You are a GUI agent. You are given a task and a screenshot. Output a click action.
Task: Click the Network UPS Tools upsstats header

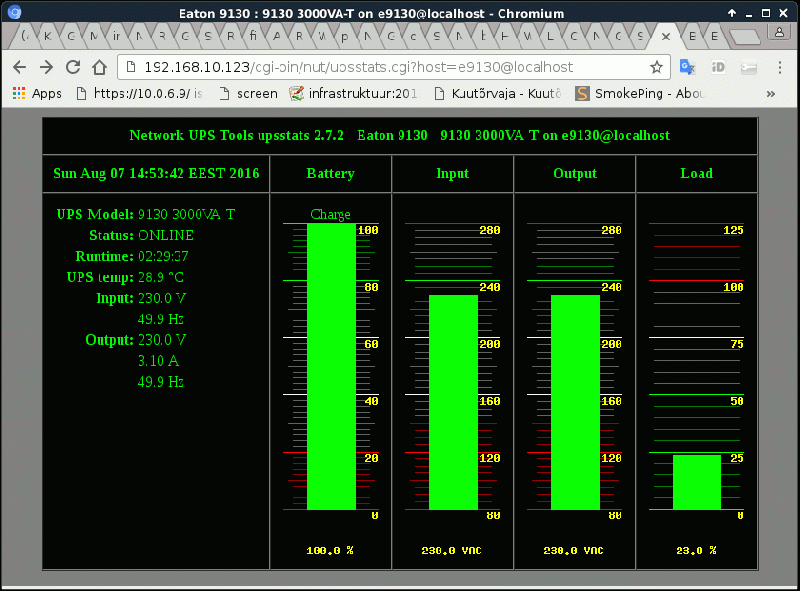(x=399, y=135)
